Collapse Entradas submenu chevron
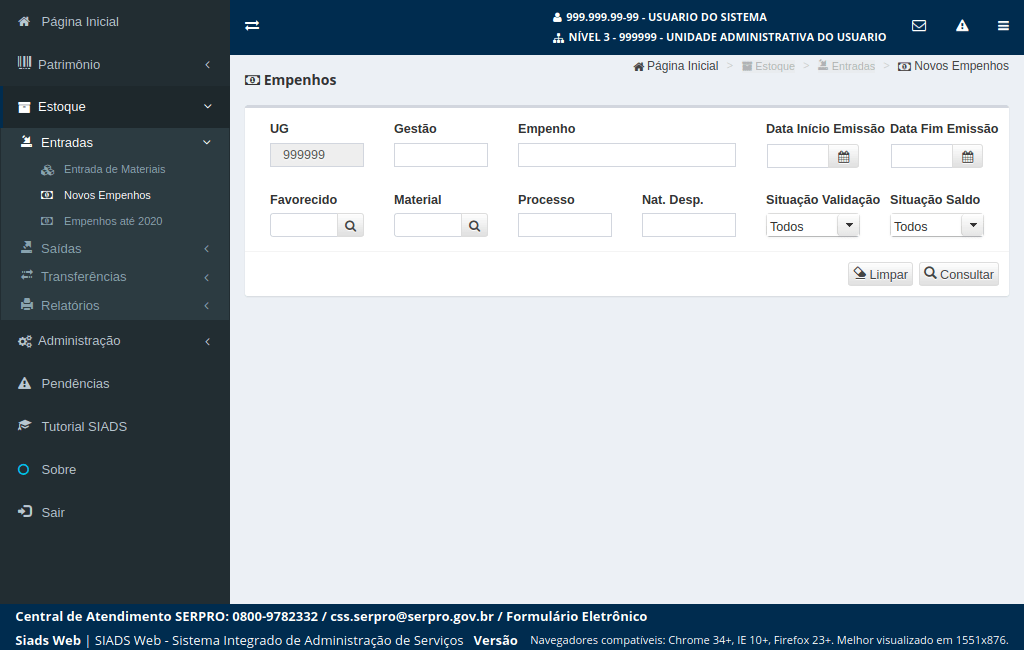 (207, 142)
